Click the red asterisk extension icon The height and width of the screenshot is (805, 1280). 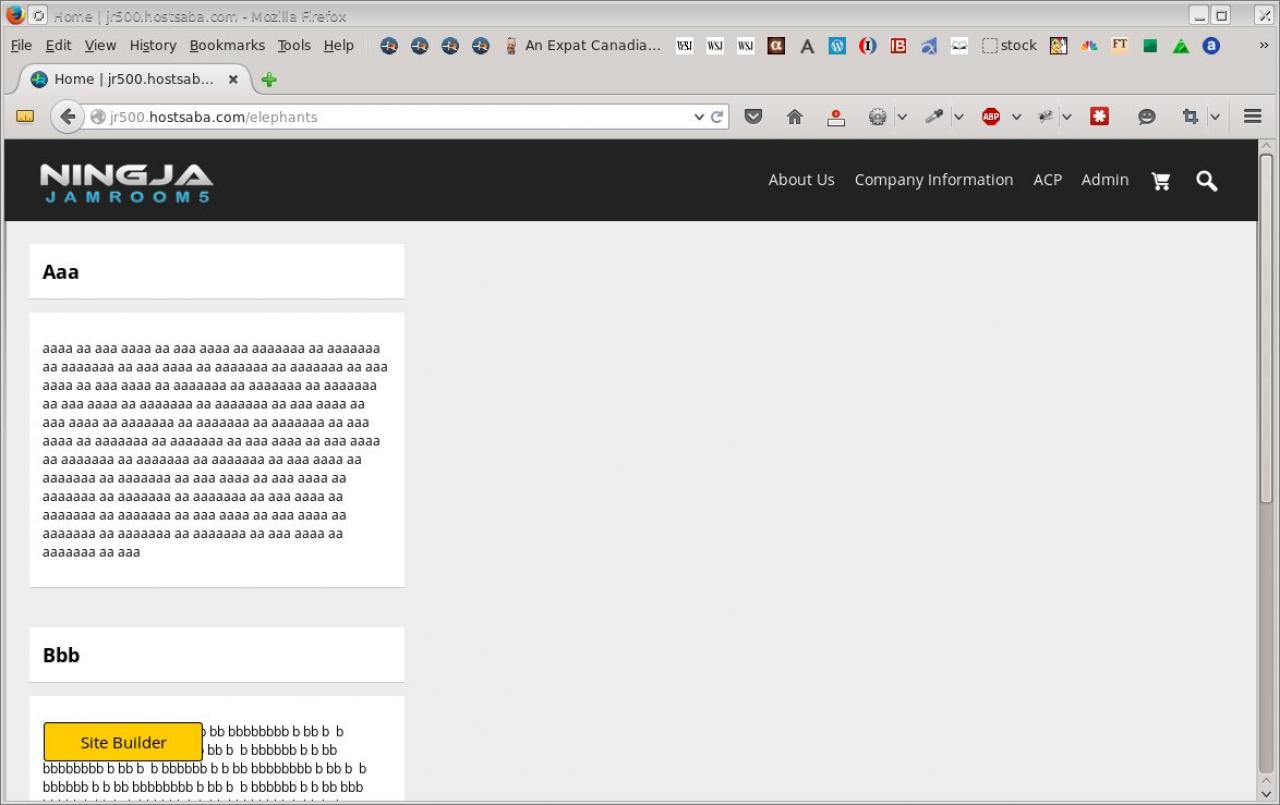(x=1099, y=117)
